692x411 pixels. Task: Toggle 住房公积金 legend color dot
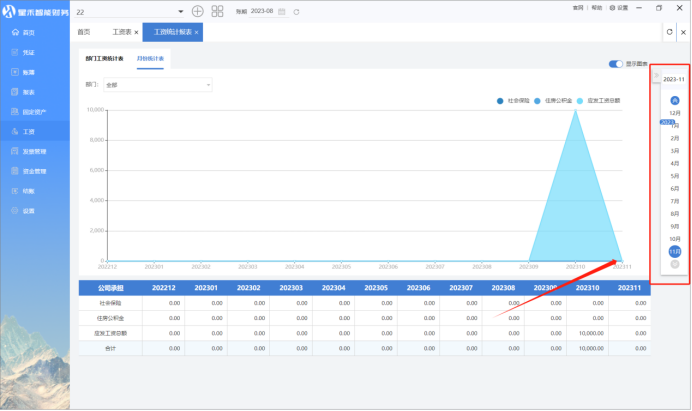[x=538, y=101]
